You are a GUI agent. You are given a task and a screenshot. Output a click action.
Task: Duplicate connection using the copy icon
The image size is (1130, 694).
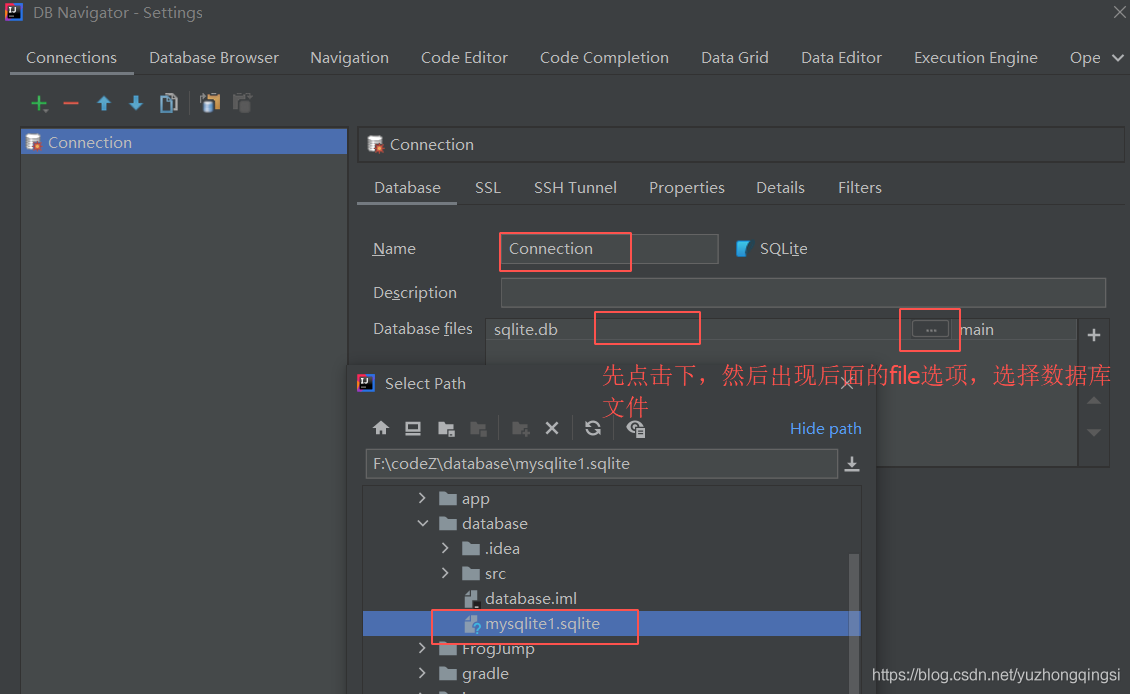click(x=169, y=103)
